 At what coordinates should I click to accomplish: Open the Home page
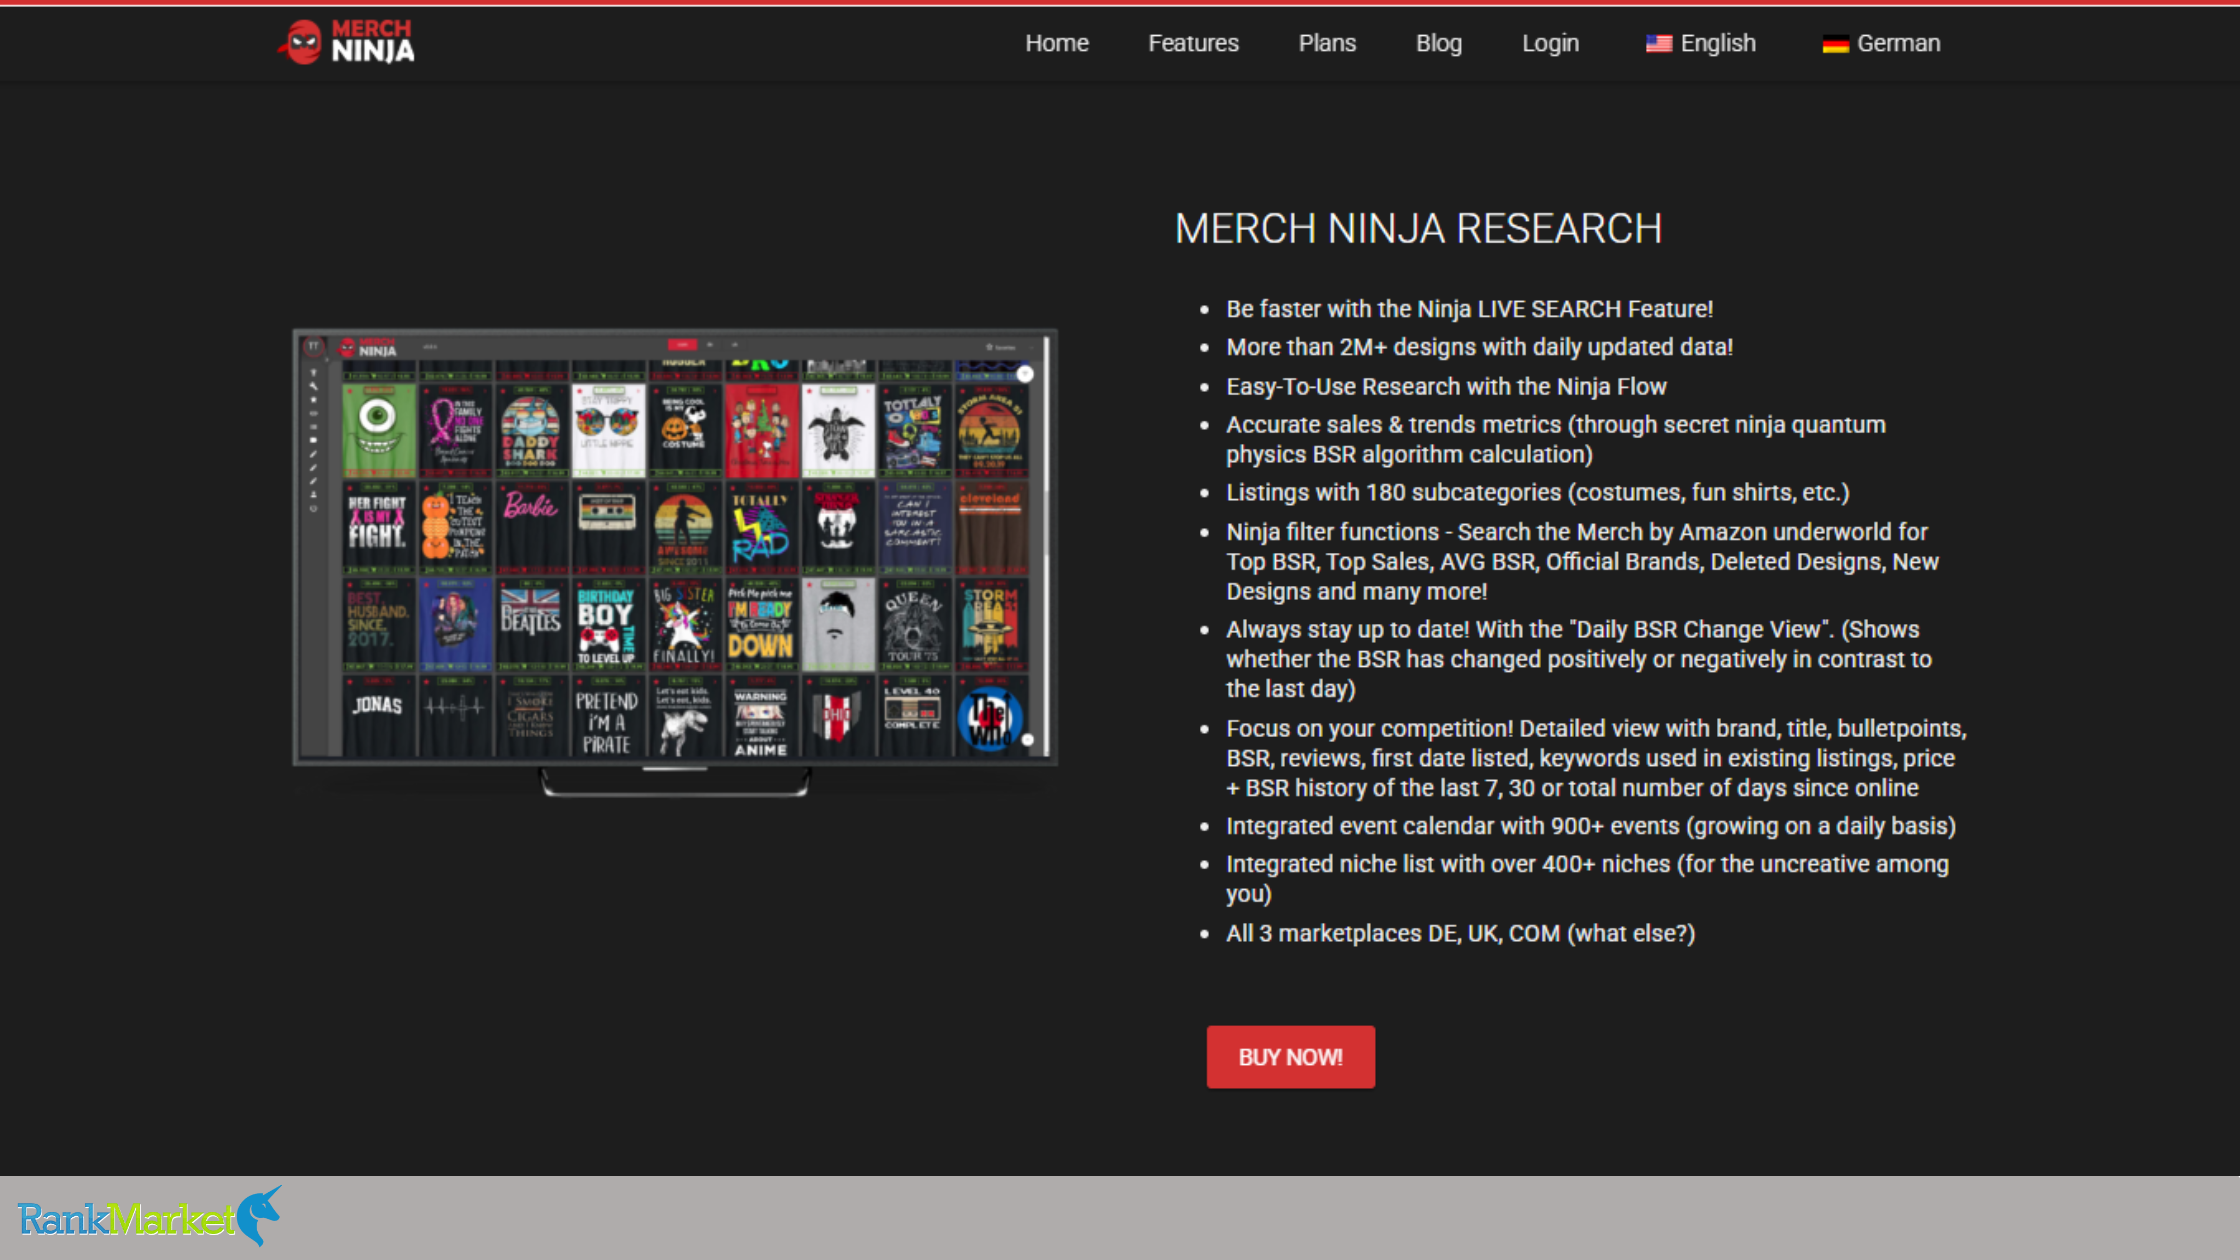[1056, 43]
